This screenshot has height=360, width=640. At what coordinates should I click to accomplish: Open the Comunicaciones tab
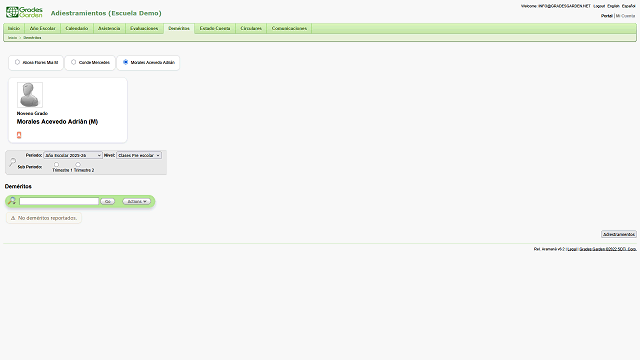click(289, 29)
